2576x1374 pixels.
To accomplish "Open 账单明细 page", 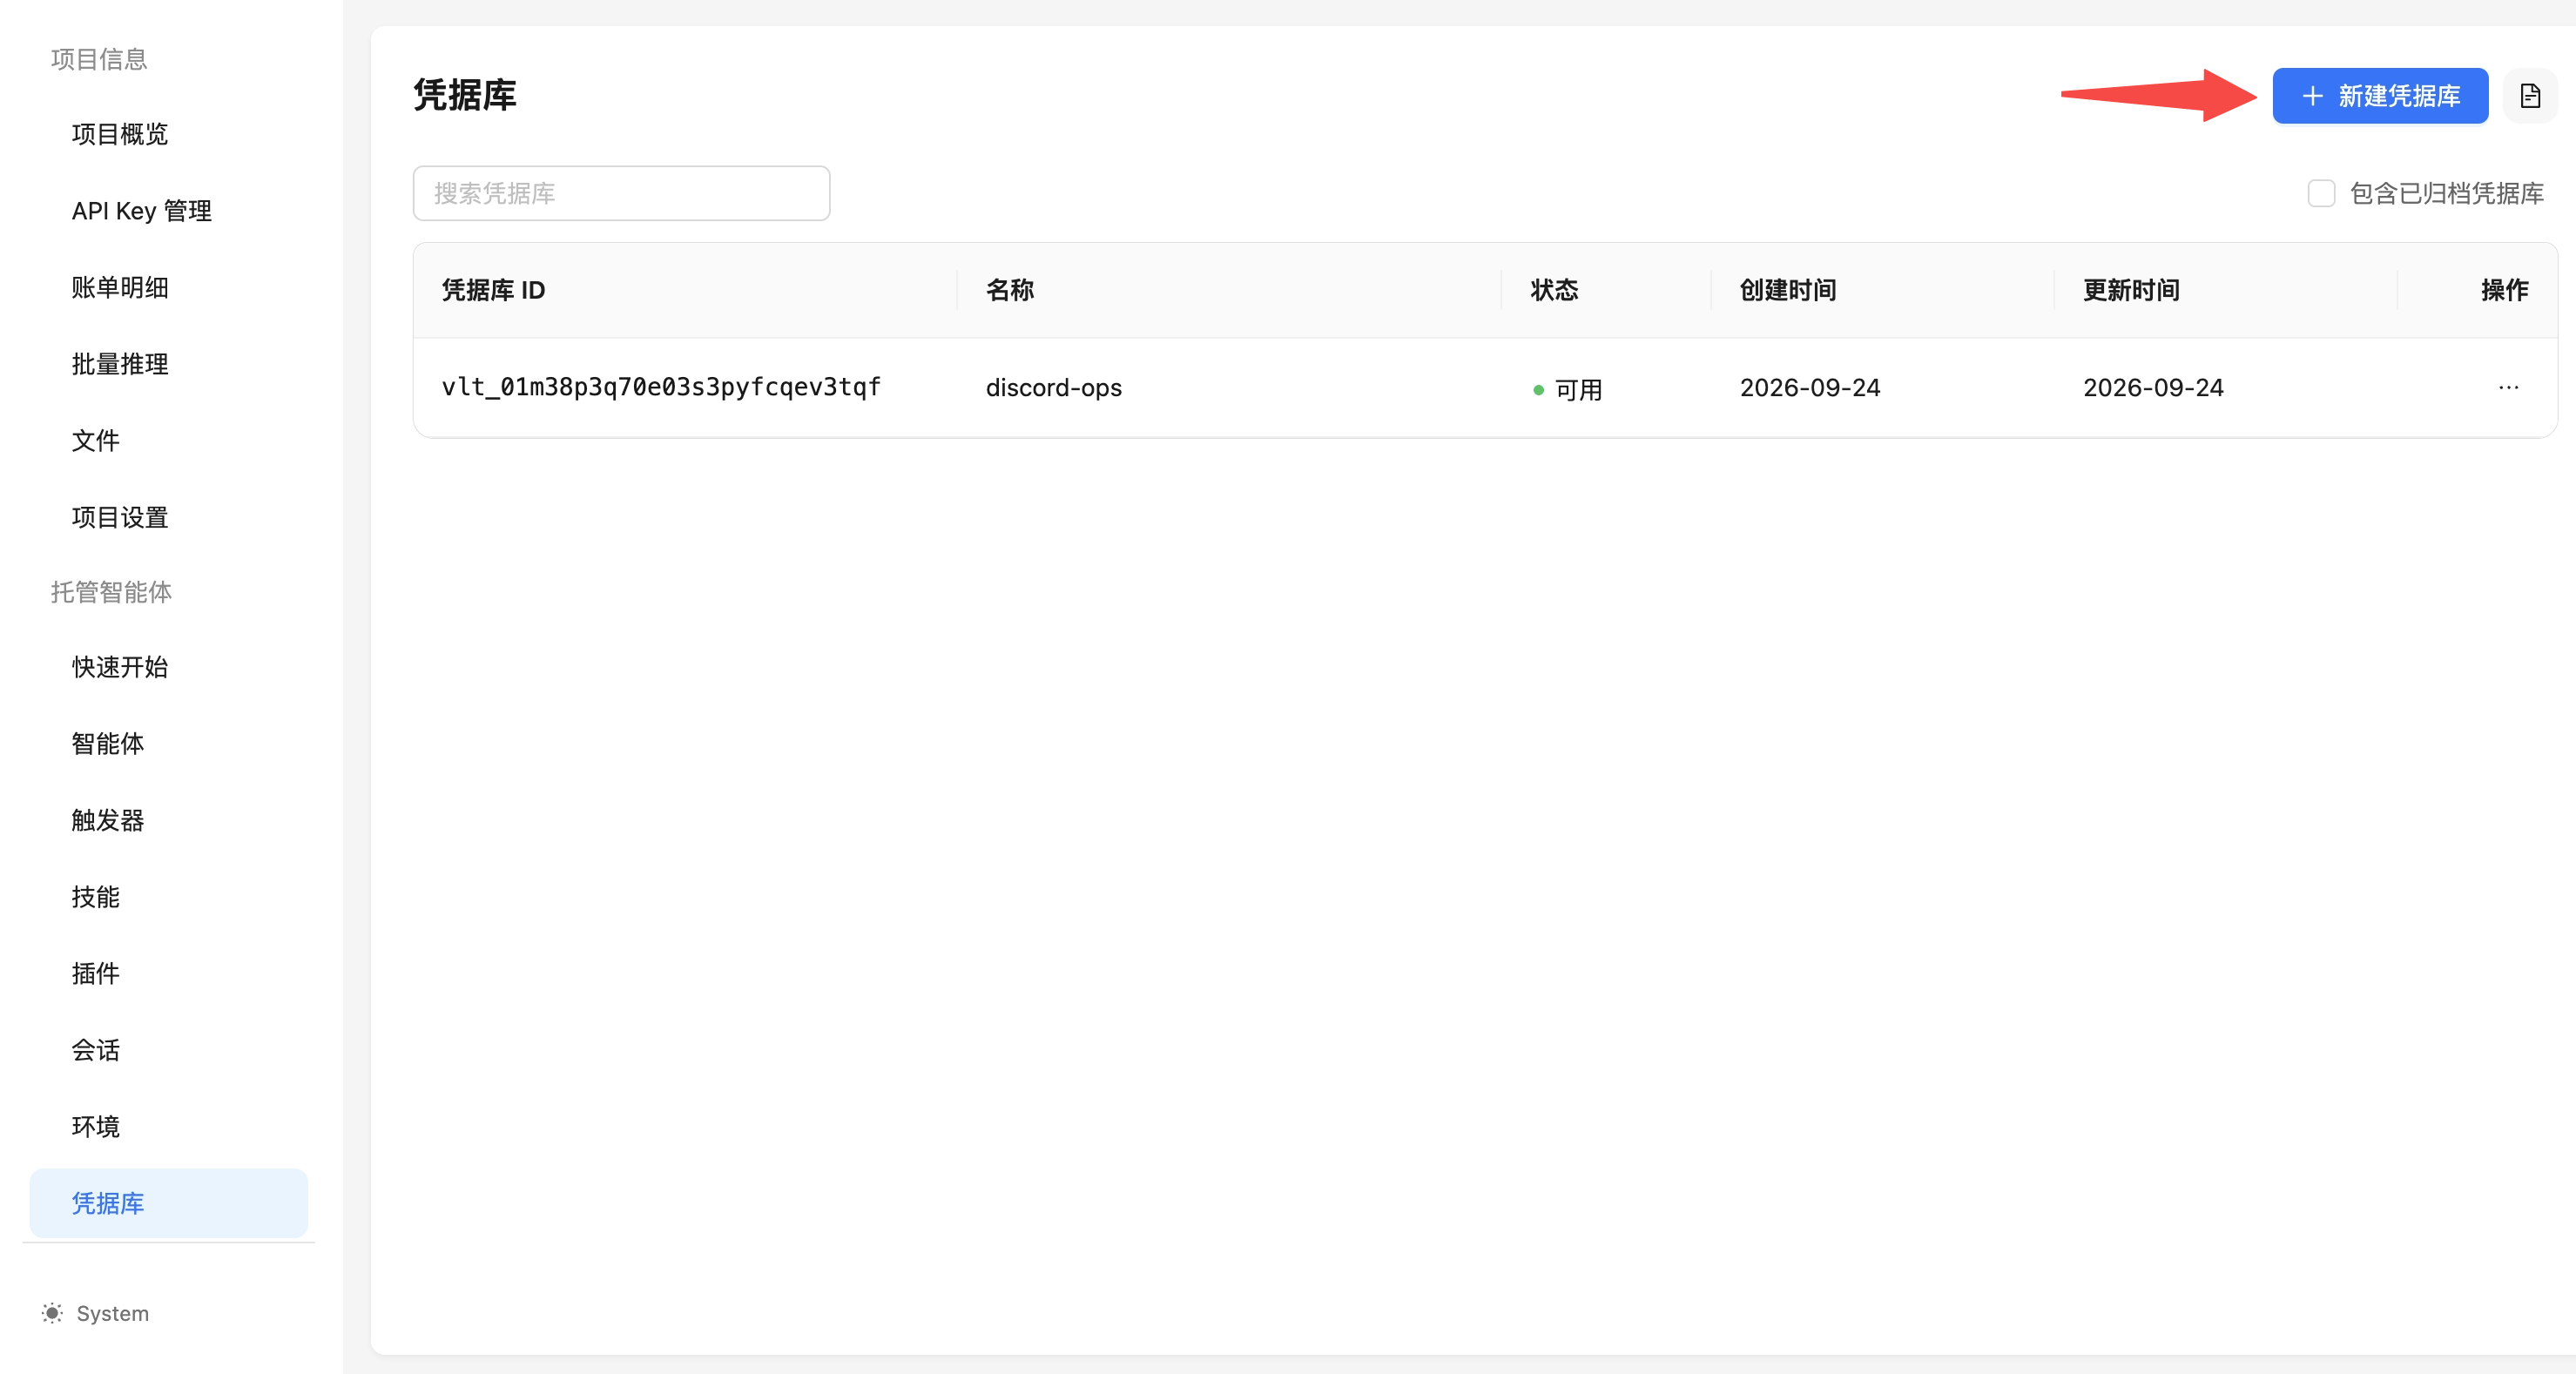I will (120, 288).
